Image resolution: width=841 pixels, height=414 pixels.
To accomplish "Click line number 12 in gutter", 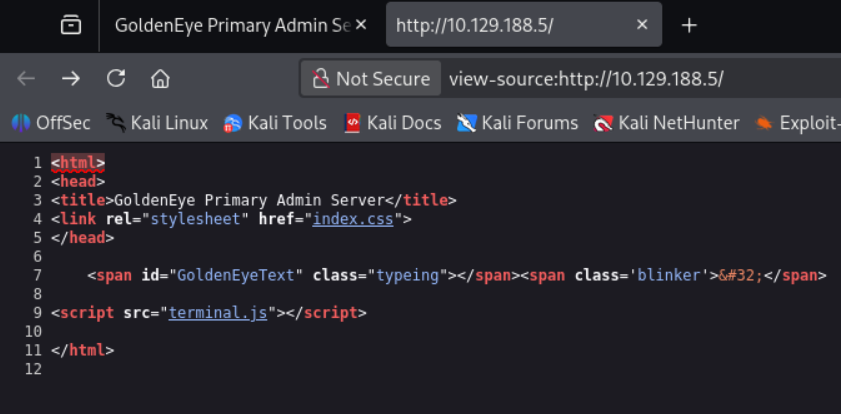I will click(33, 369).
